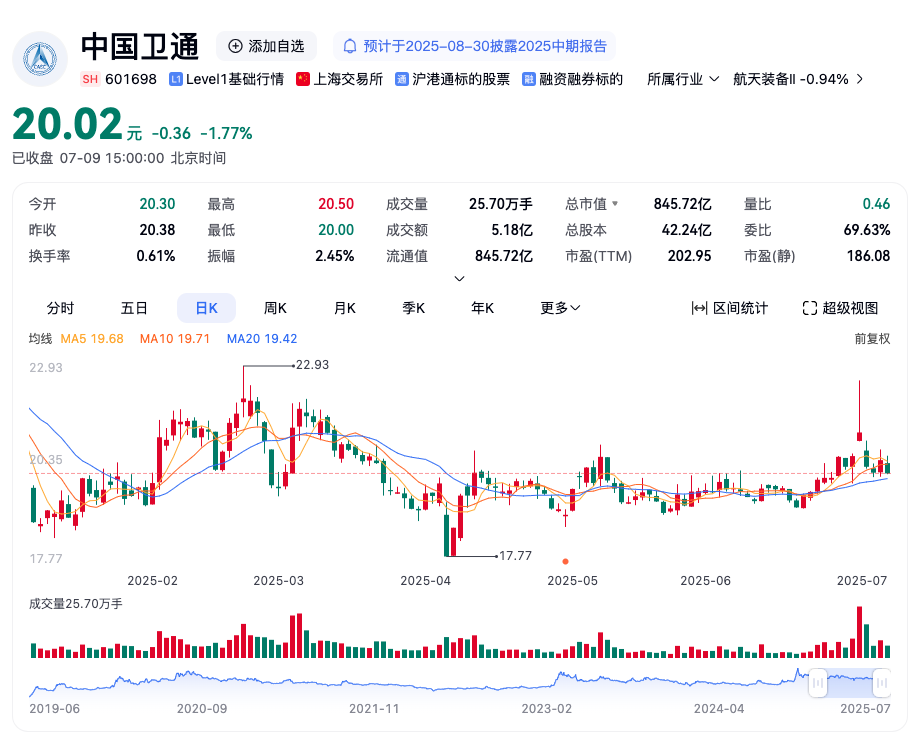Click the 区间统计 range measure icon
This screenshot has width=924, height=745.
tap(699, 308)
